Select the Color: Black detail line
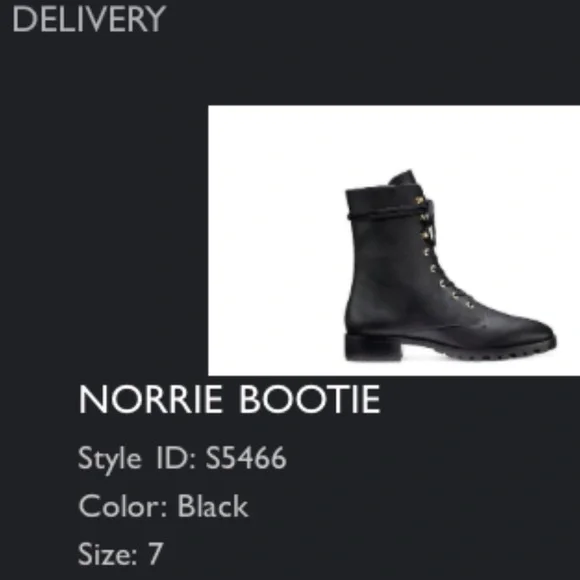580x580 pixels. coord(163,506)
